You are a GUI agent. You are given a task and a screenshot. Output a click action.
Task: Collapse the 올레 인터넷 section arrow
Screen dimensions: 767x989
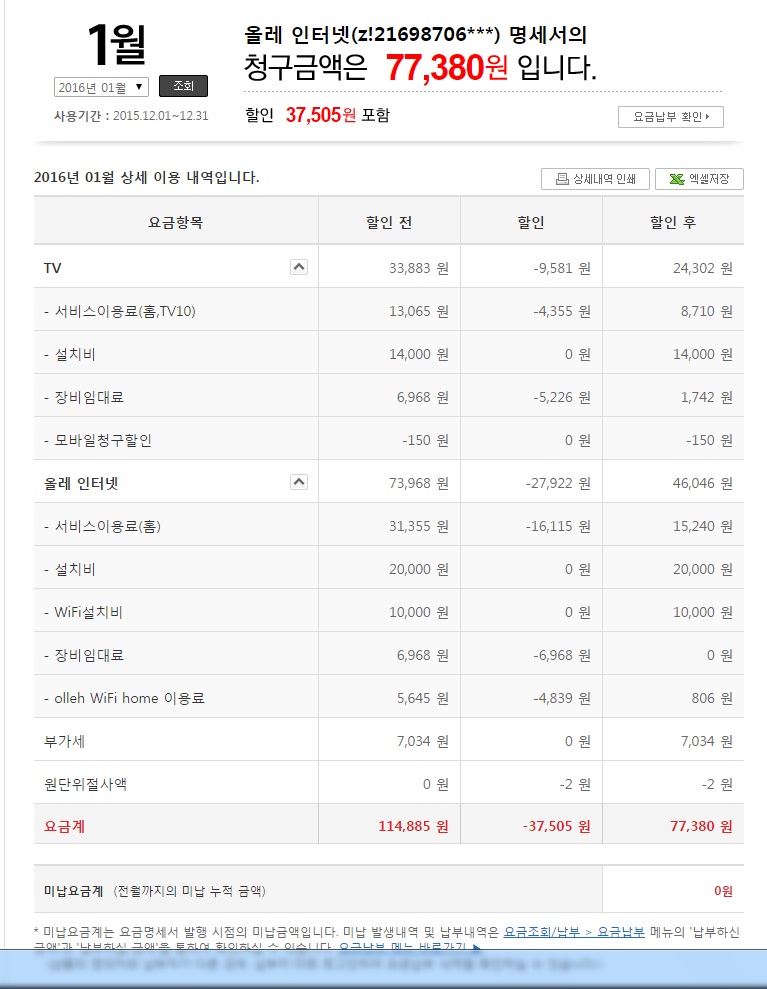click(x=298, y=482)
